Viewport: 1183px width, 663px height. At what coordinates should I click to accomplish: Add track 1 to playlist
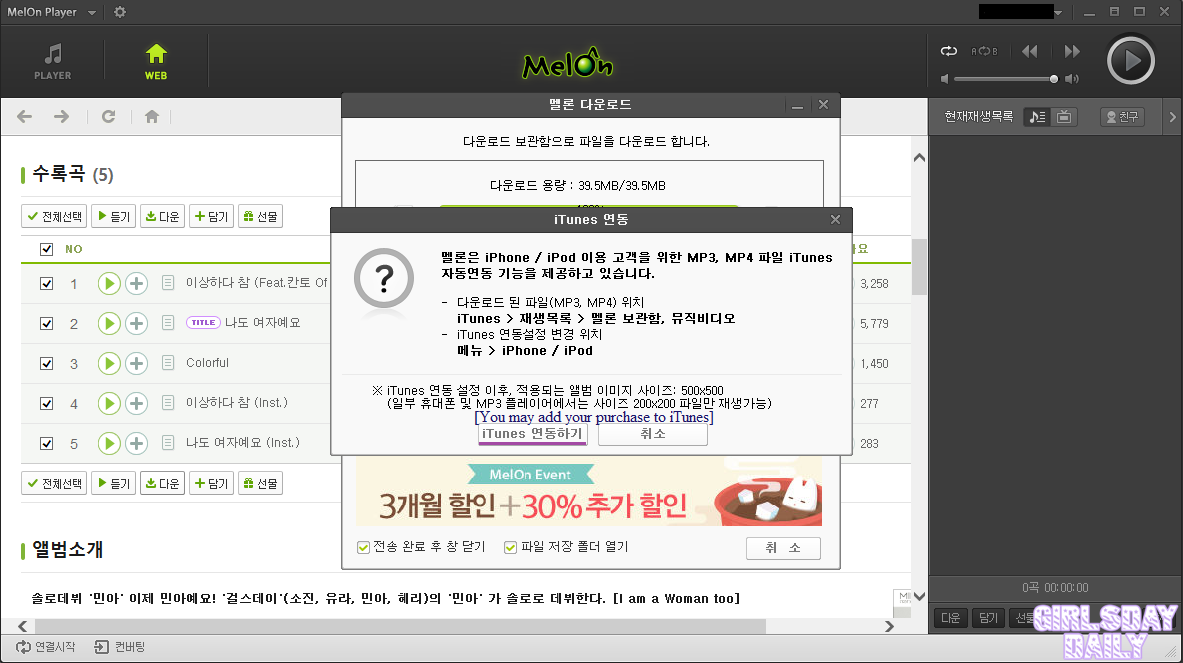(x=136, y=284)
